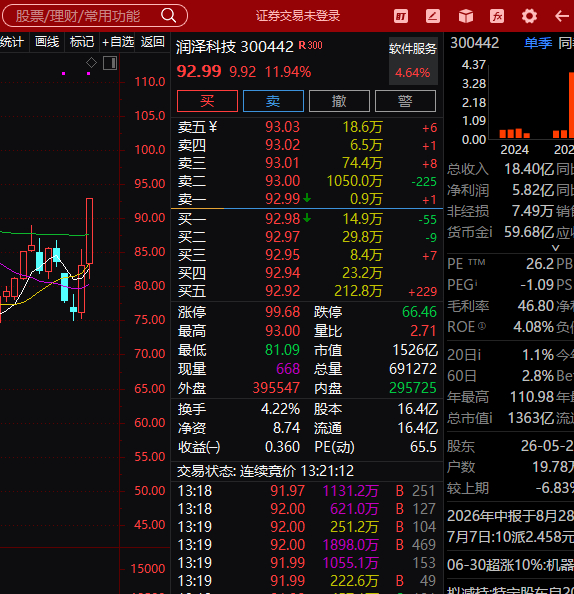Toggle the side panel layout icon

(x=110, y=63)
